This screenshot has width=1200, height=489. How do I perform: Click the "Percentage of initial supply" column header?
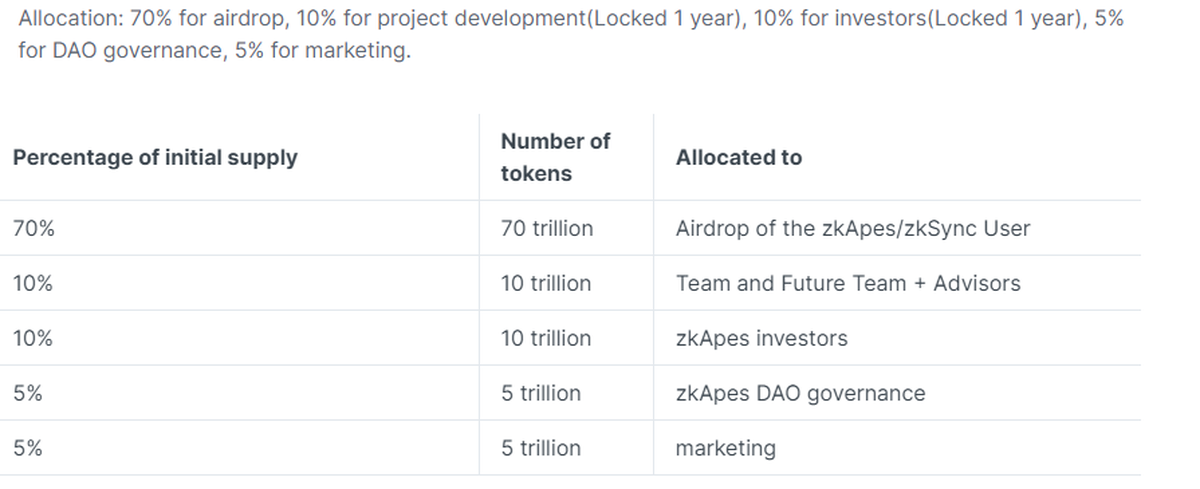(155, 158)
